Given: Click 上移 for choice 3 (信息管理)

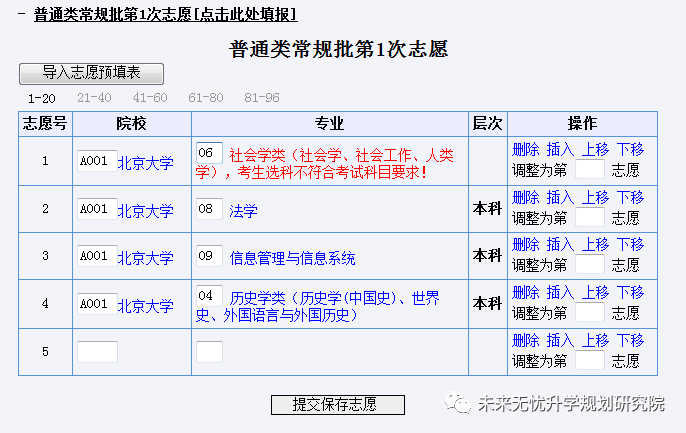Looking at the screenshot, I should [x=595, y=244].
